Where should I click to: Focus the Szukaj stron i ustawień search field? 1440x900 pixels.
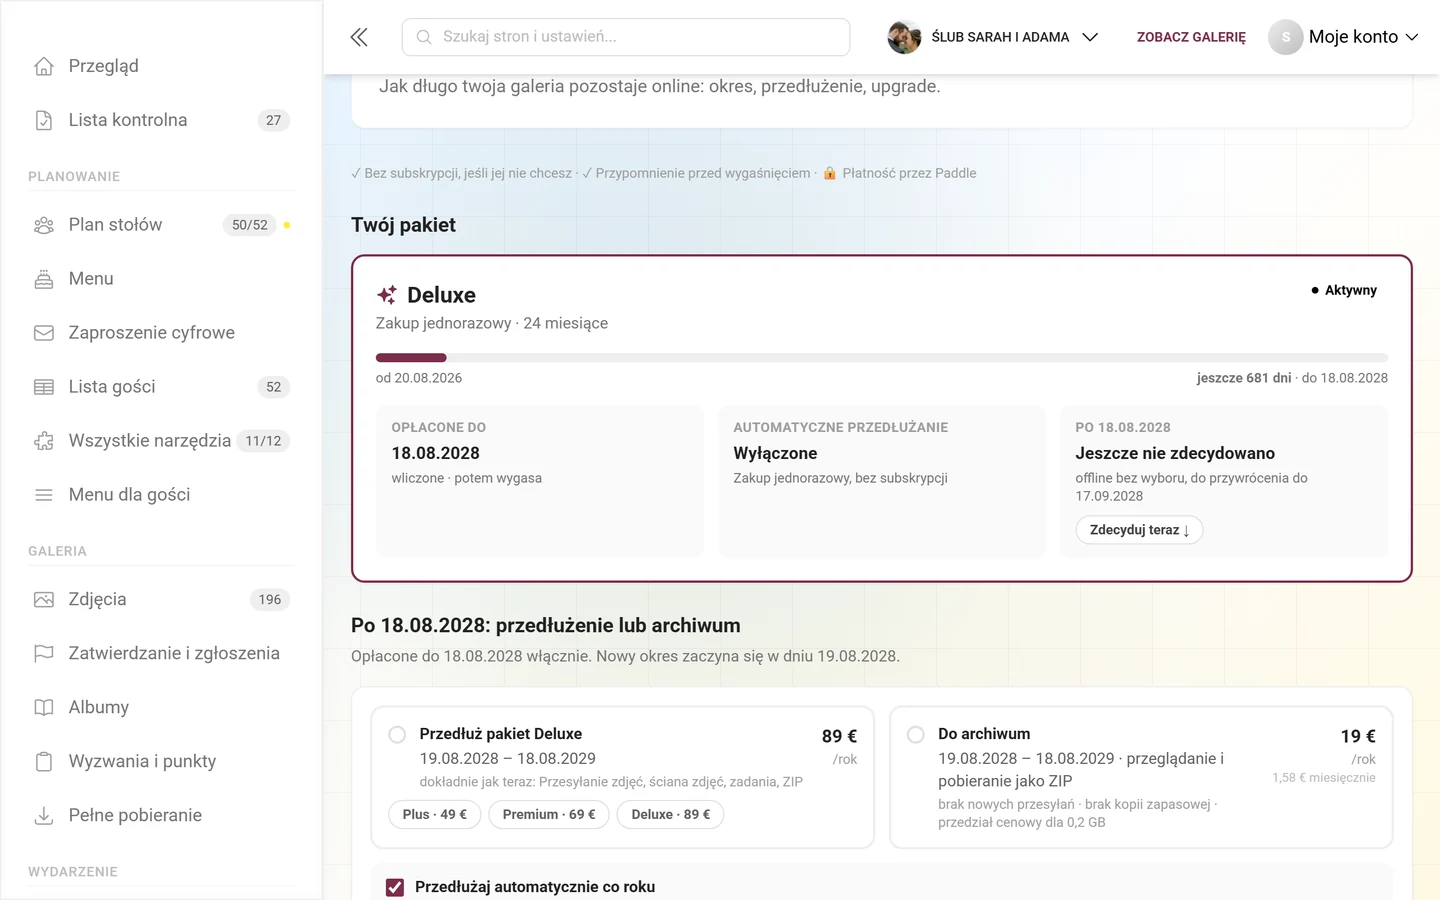coord(626,37)
